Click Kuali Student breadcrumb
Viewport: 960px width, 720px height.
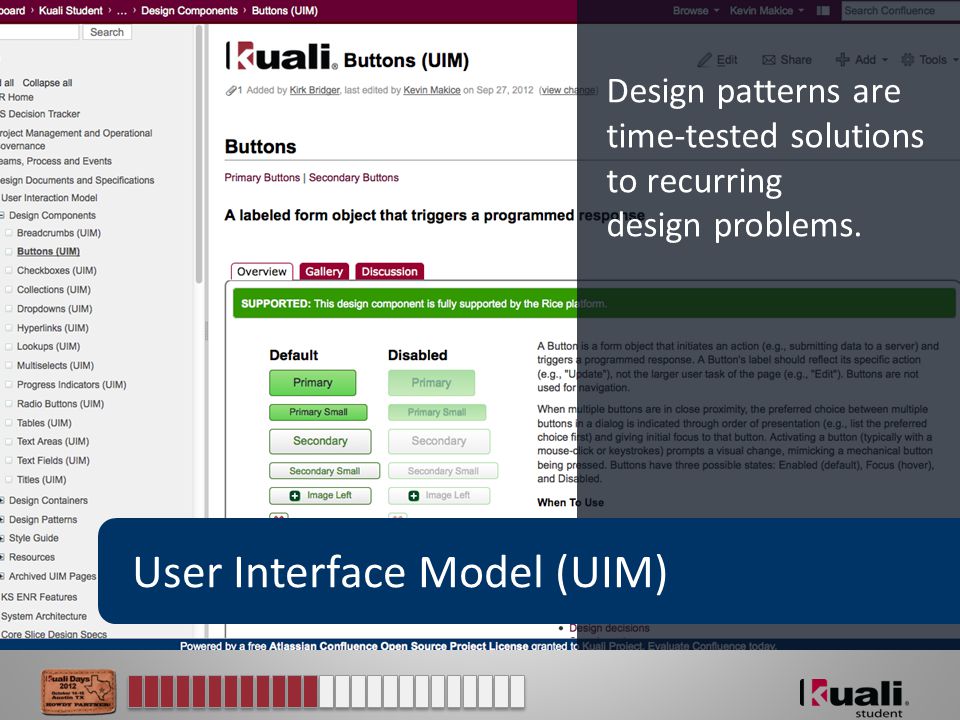pos(70,10)
